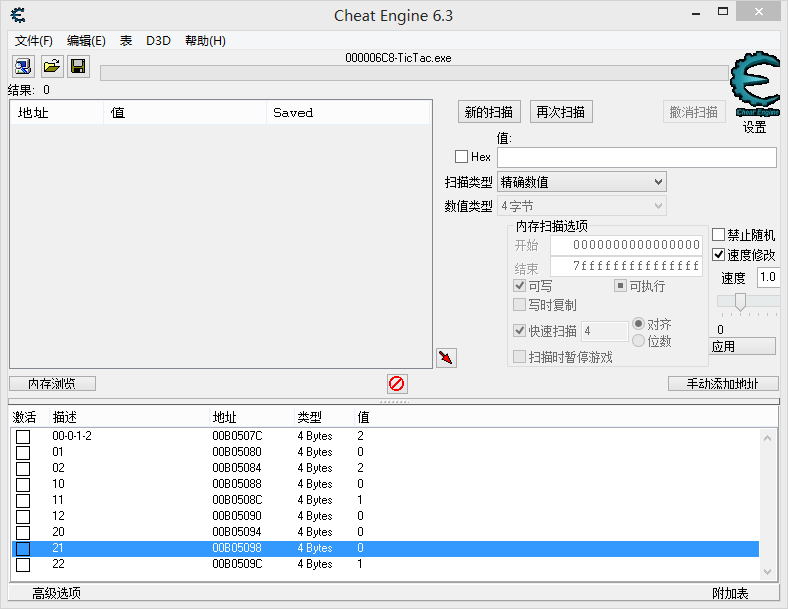The image size is (788, 609).
Task: Click the 新的扫描 button
Action: 489,112
